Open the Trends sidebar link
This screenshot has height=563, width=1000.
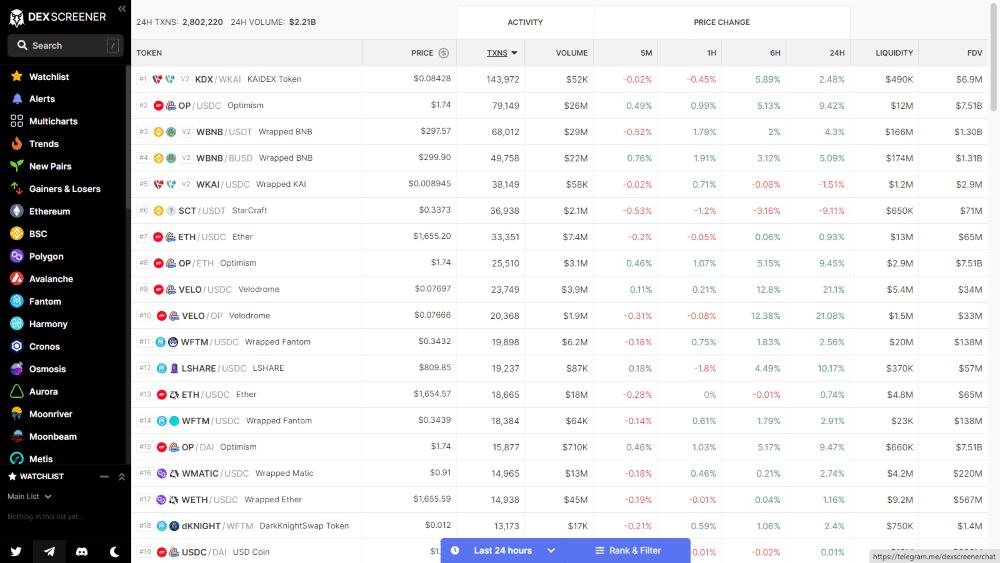43,143
